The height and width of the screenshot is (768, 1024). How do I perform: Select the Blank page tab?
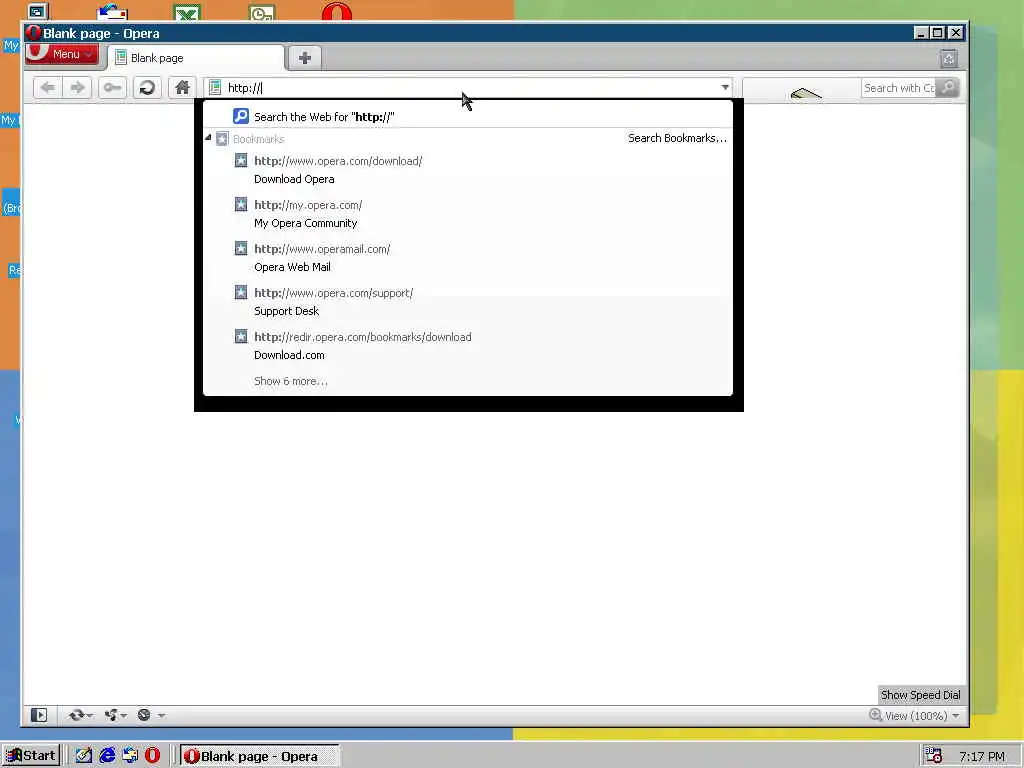pos(195,57)
